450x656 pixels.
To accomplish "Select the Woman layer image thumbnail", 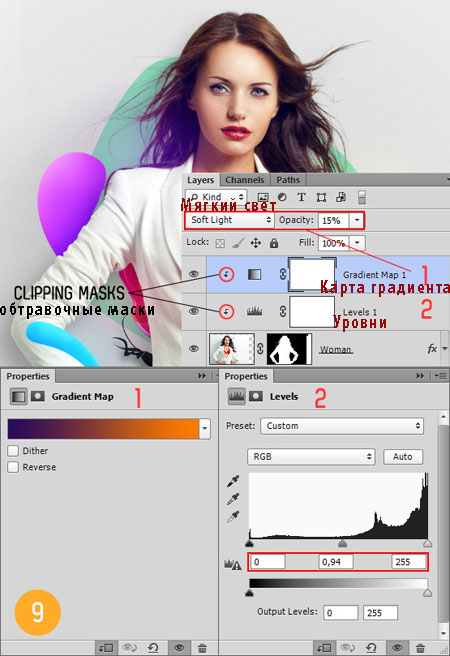I will tap(232, 348).
